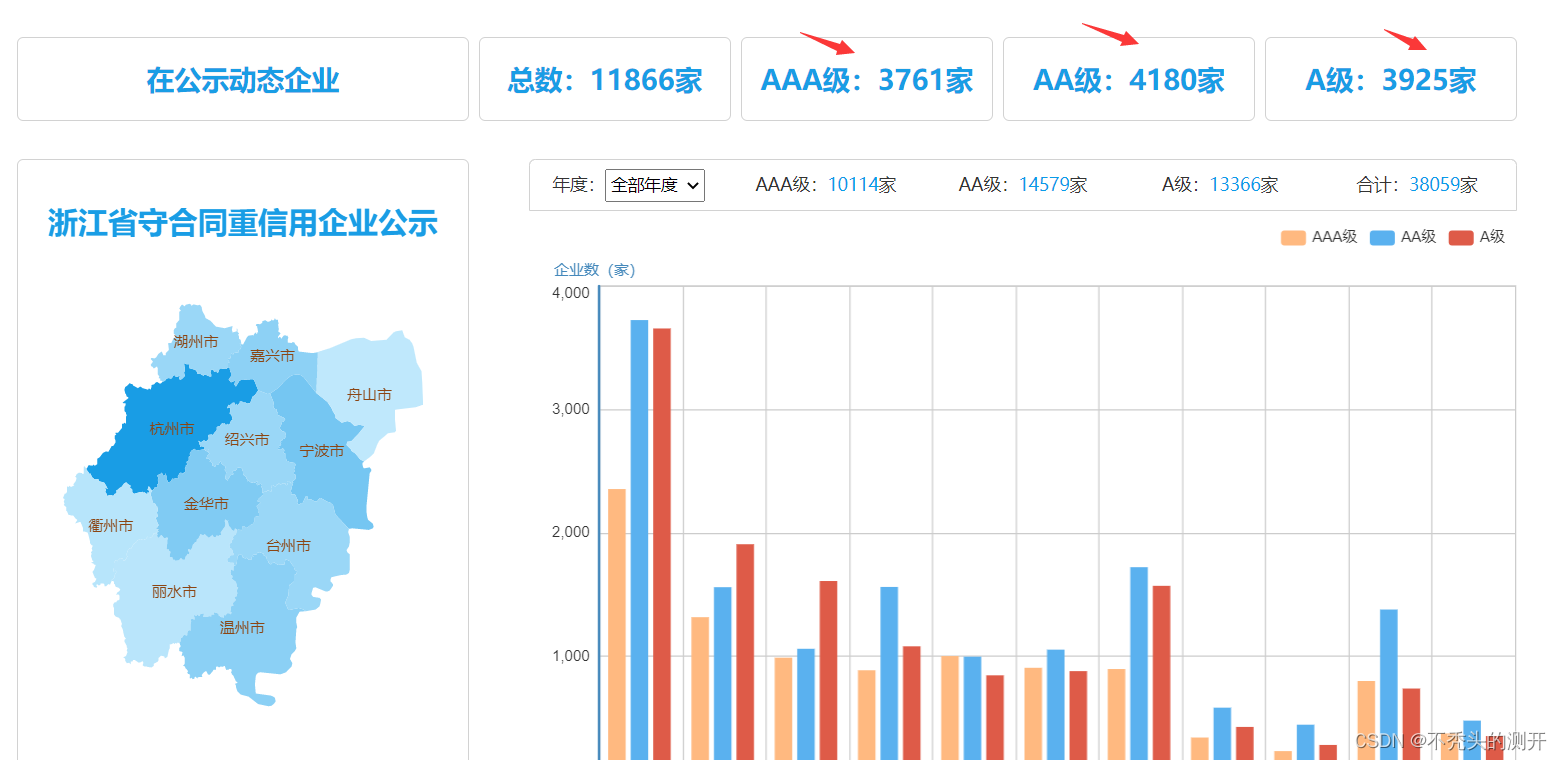Select 舟山市 on the map

pos(369,395)
